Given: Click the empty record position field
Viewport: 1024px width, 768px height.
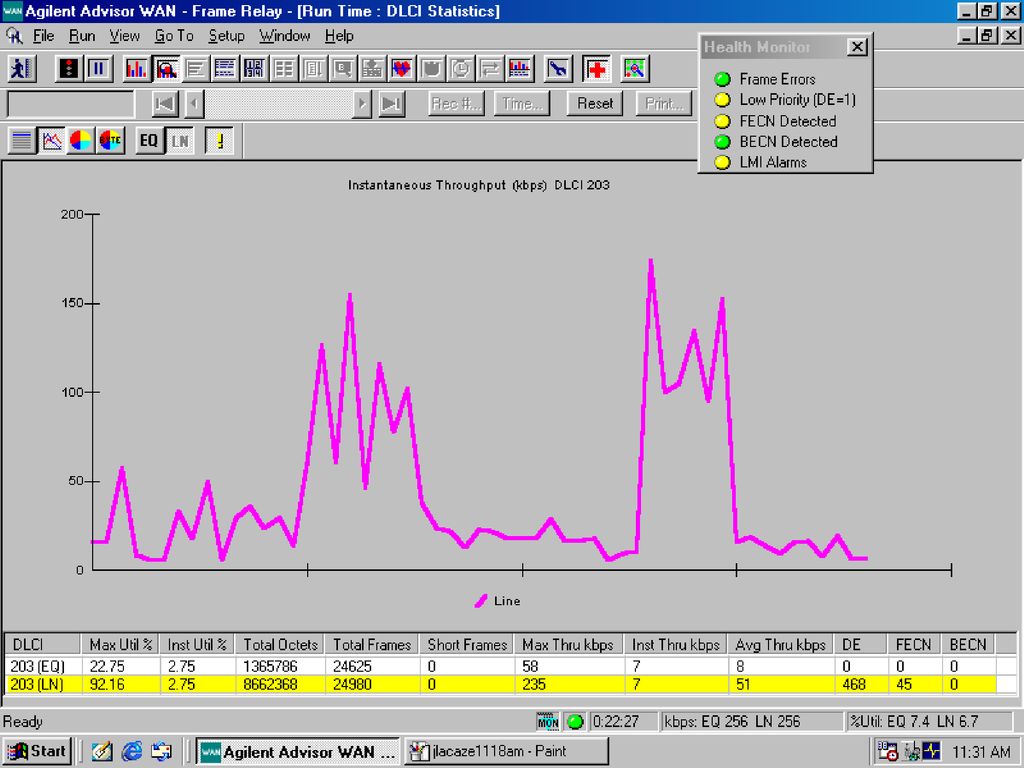Looking at the screenshot, I should click(x=70, y=104).
